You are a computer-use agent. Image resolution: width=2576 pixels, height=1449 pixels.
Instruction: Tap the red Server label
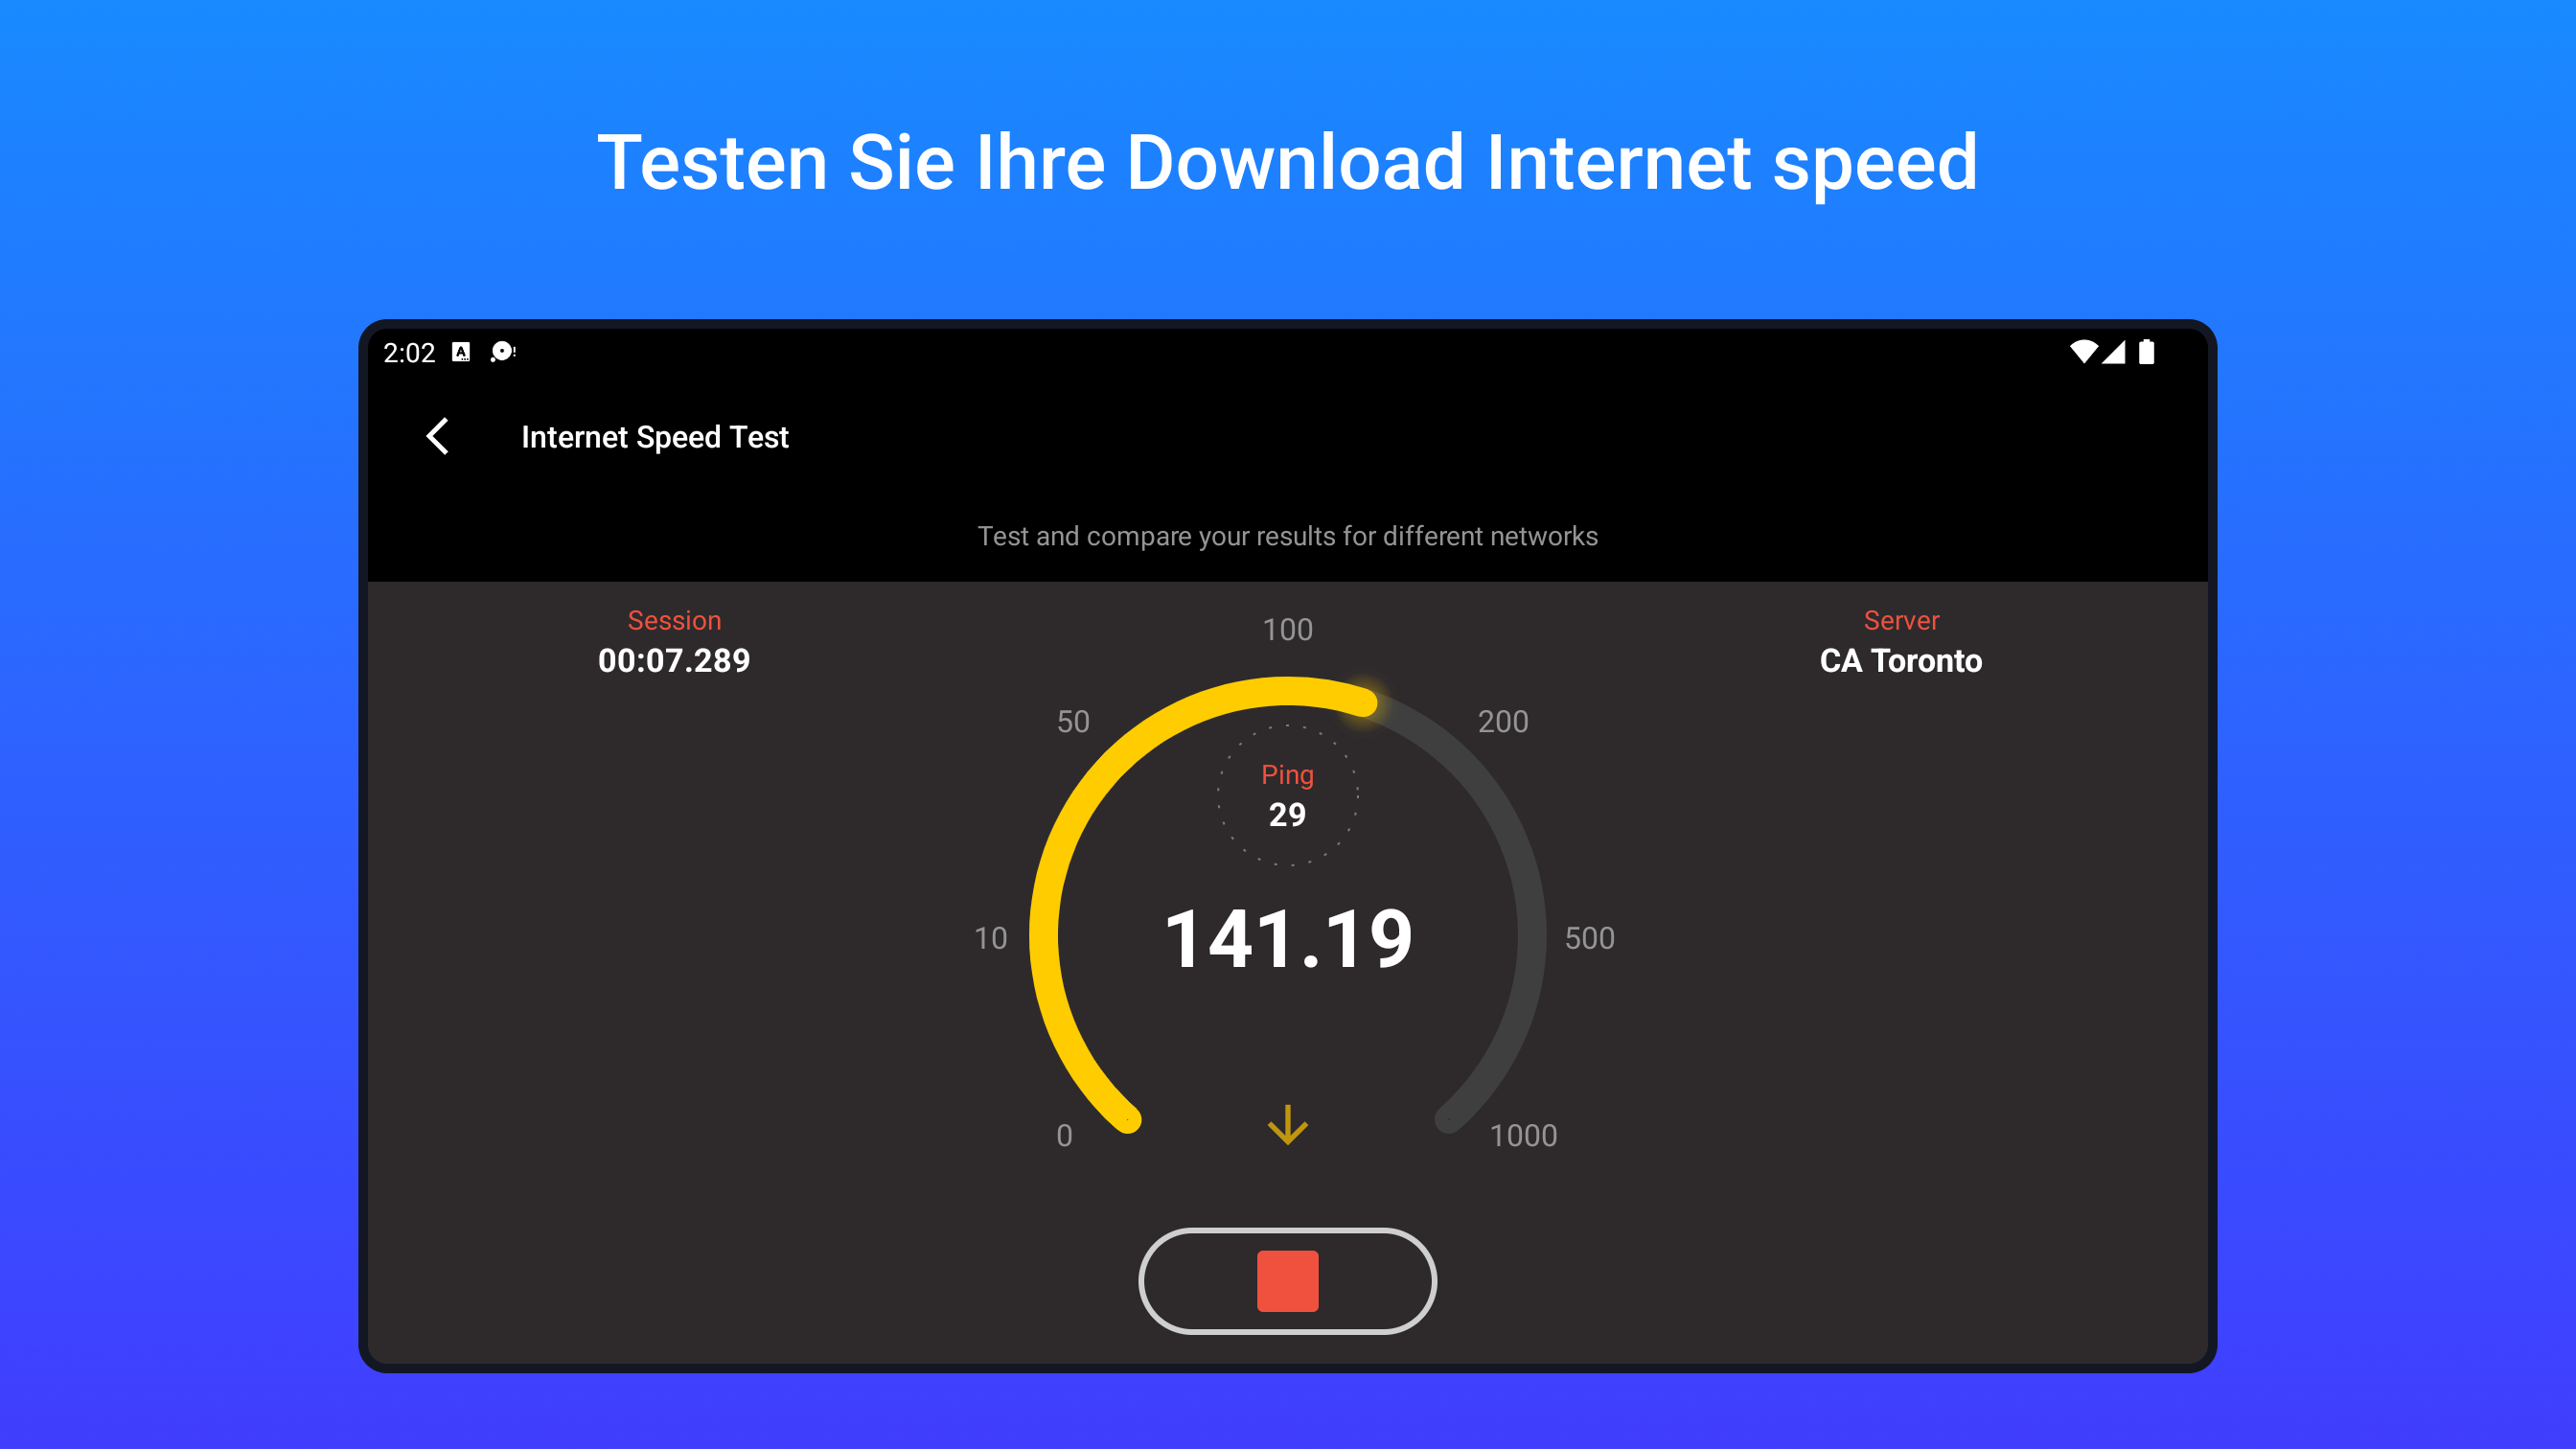click(x=1901, y=620)
